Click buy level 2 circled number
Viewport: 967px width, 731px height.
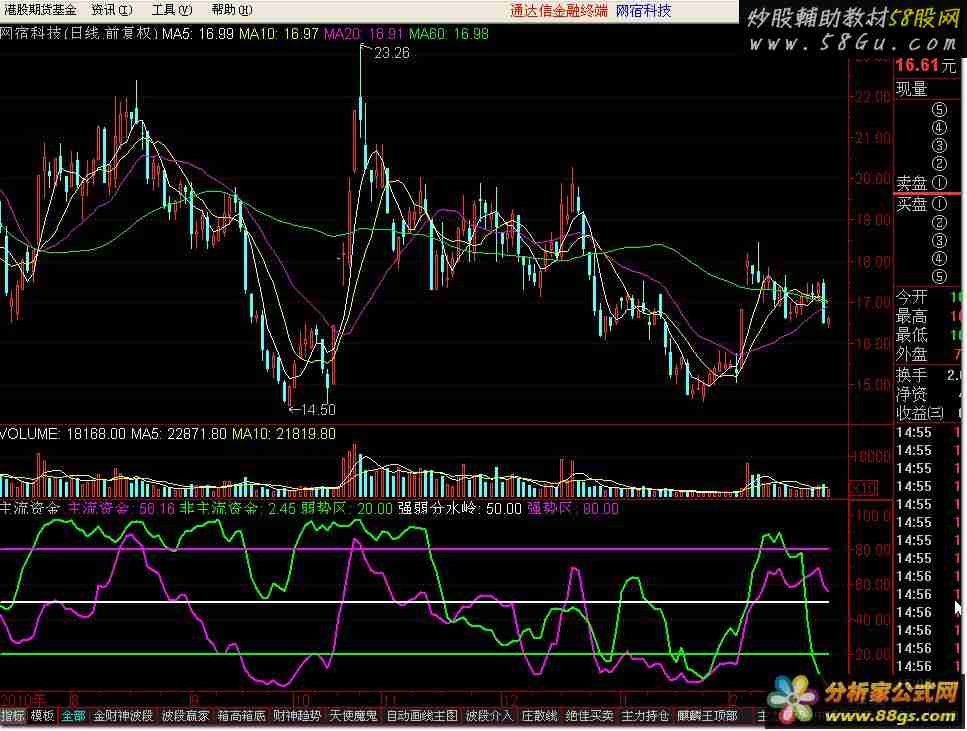click(x=939, y=222)
